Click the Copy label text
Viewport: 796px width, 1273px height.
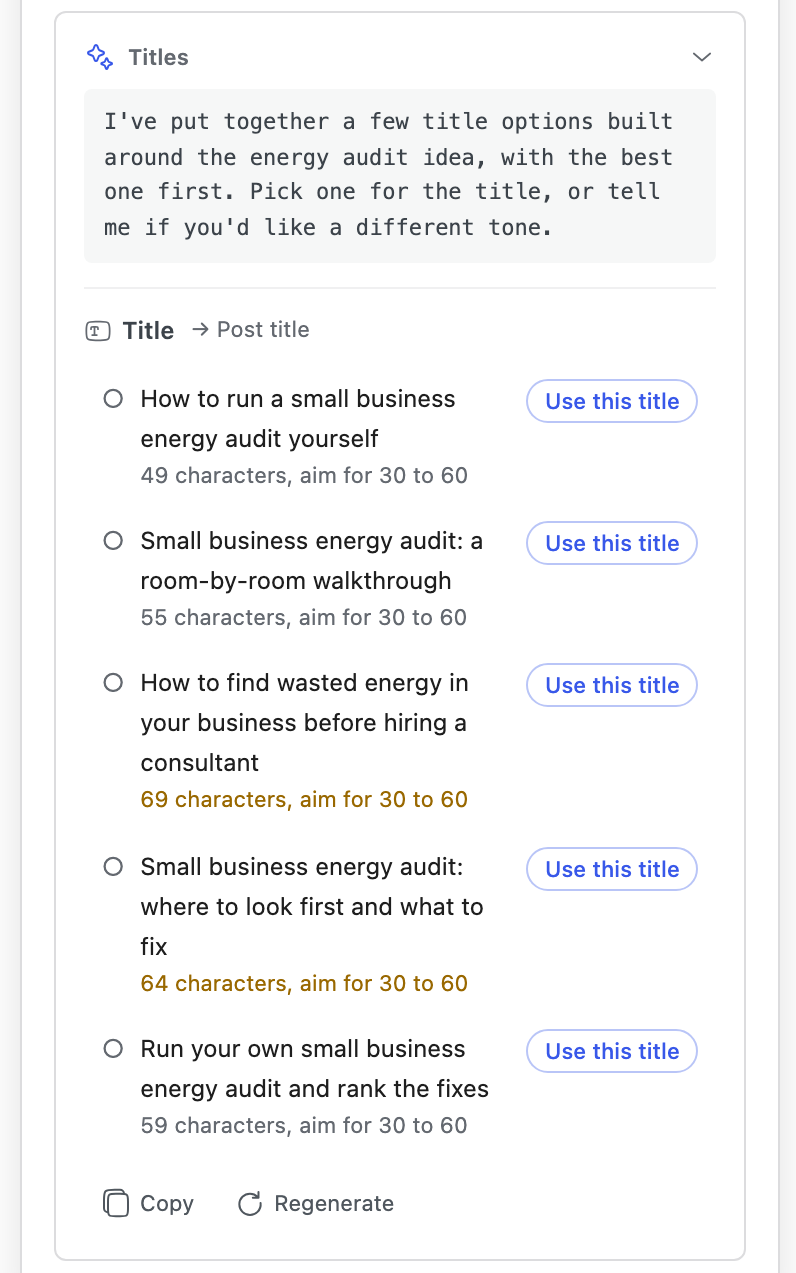[x=167, y=1203]
